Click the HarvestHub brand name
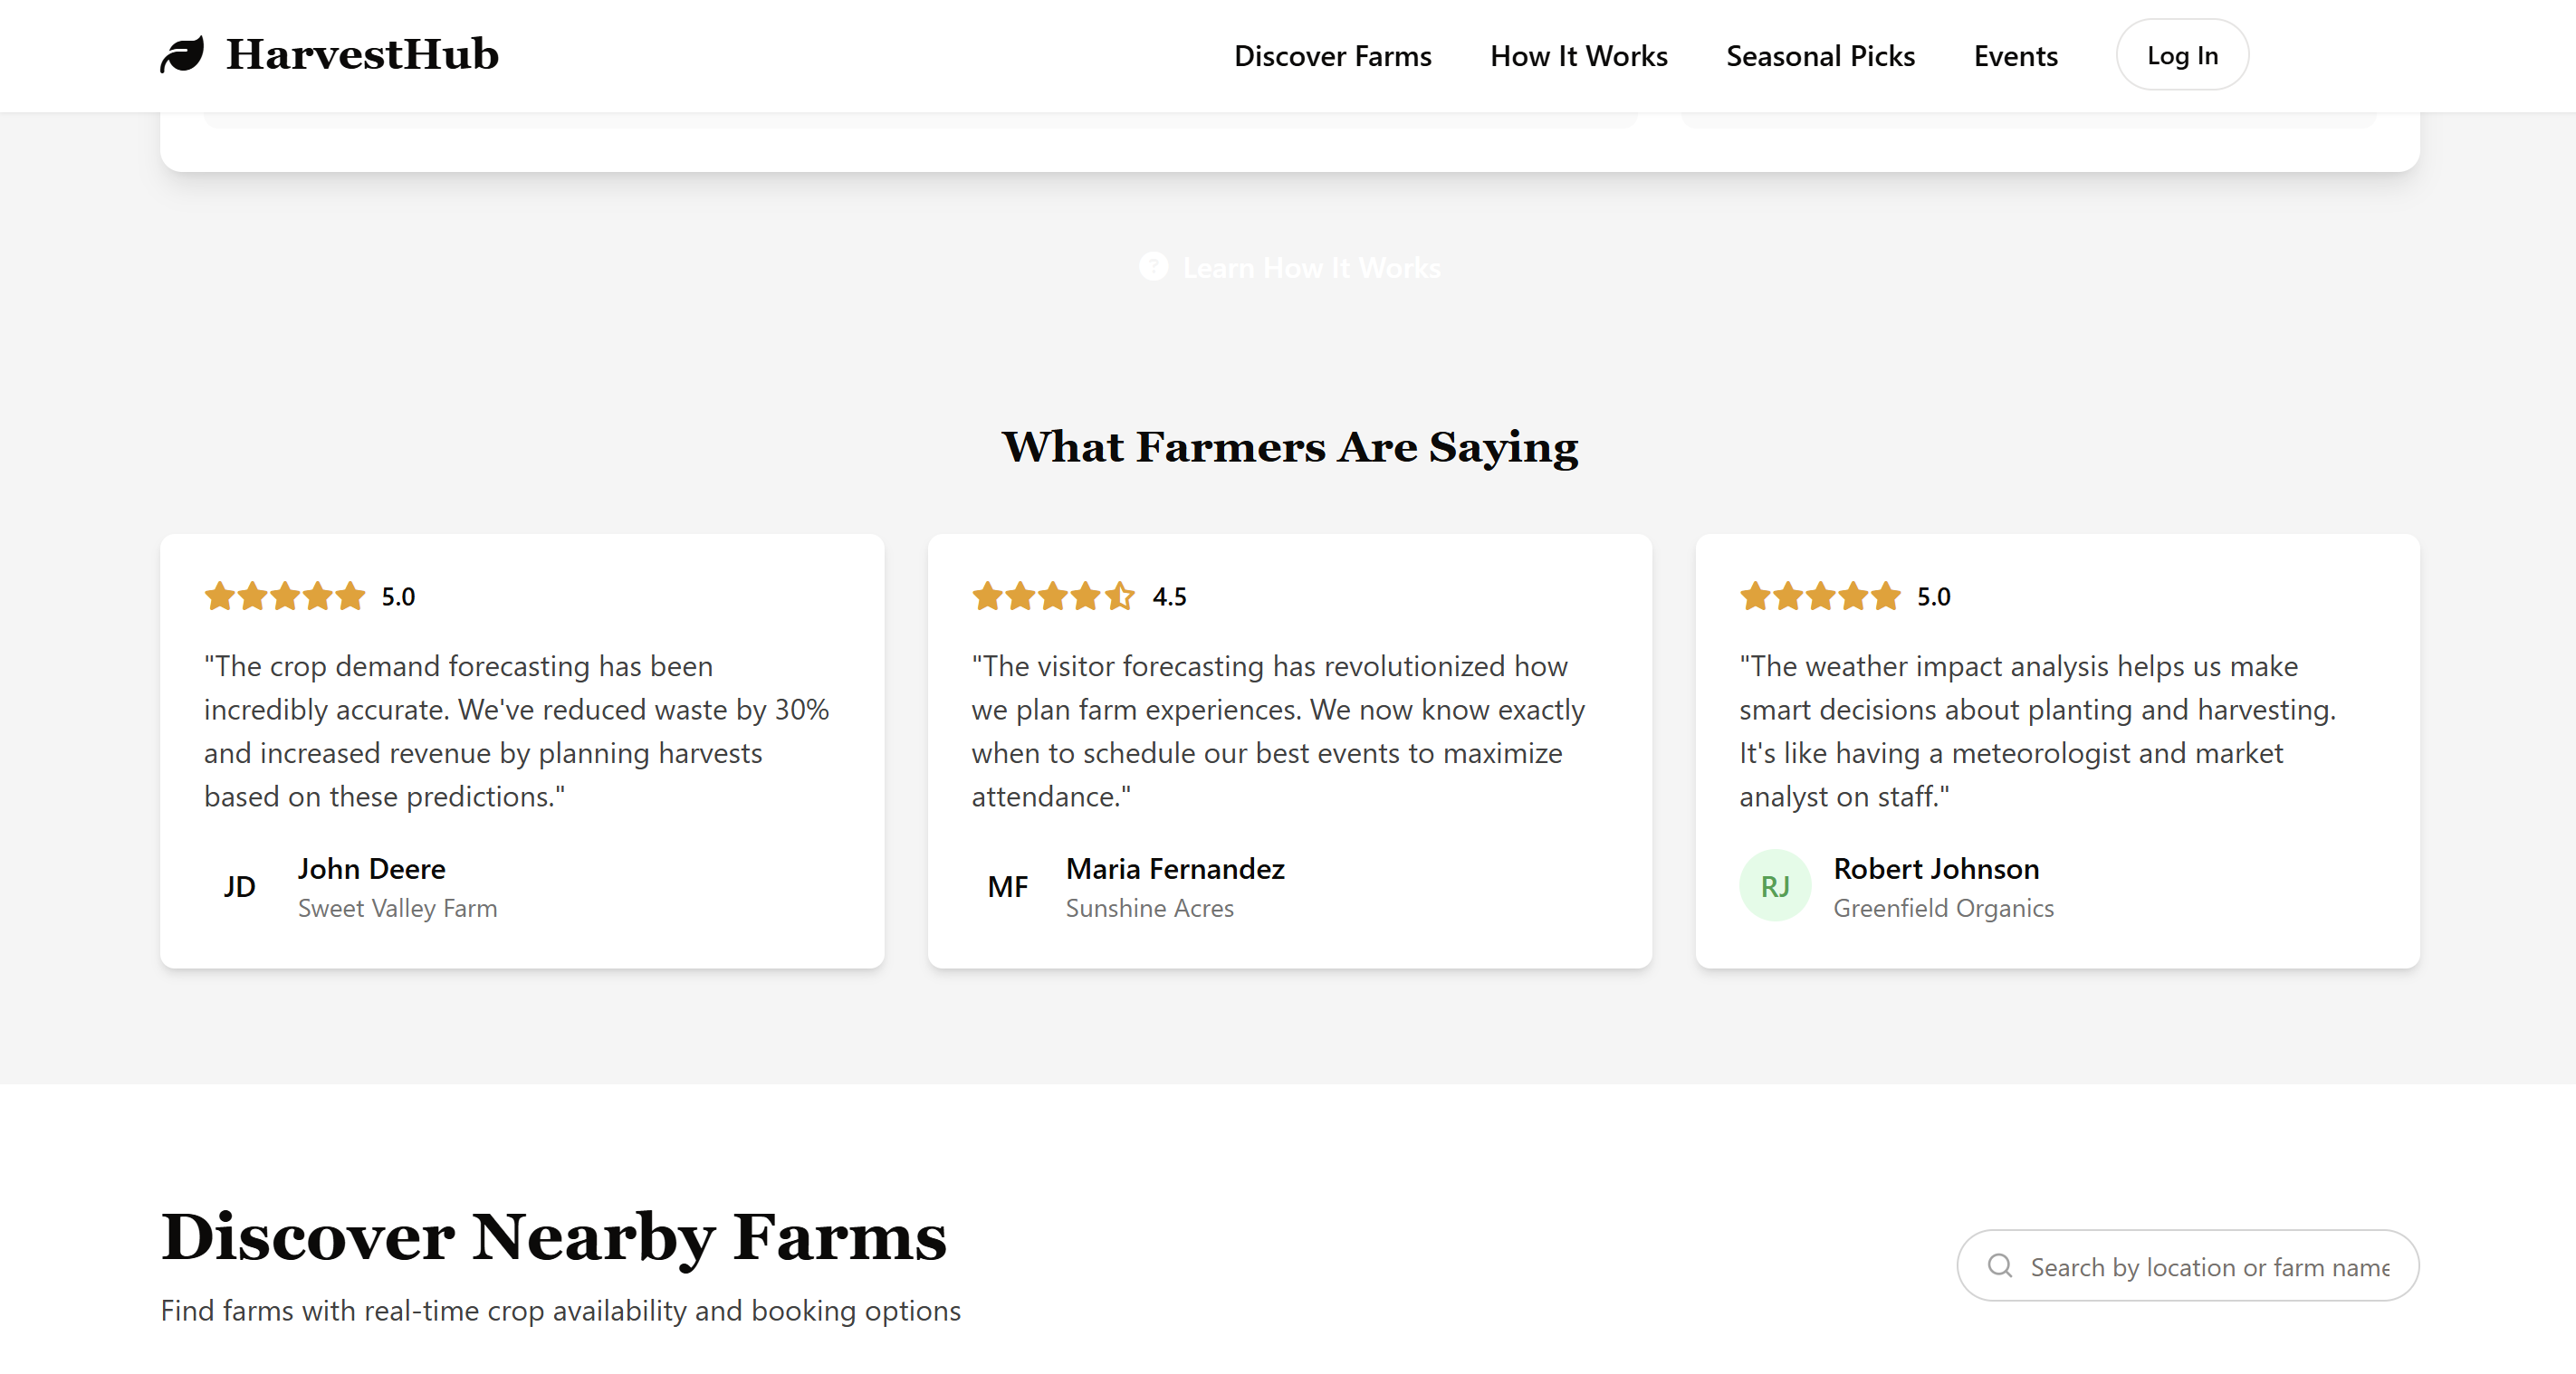This screenshot has height=1374, width=2576. pyautogui.click(x=362, y=55)
